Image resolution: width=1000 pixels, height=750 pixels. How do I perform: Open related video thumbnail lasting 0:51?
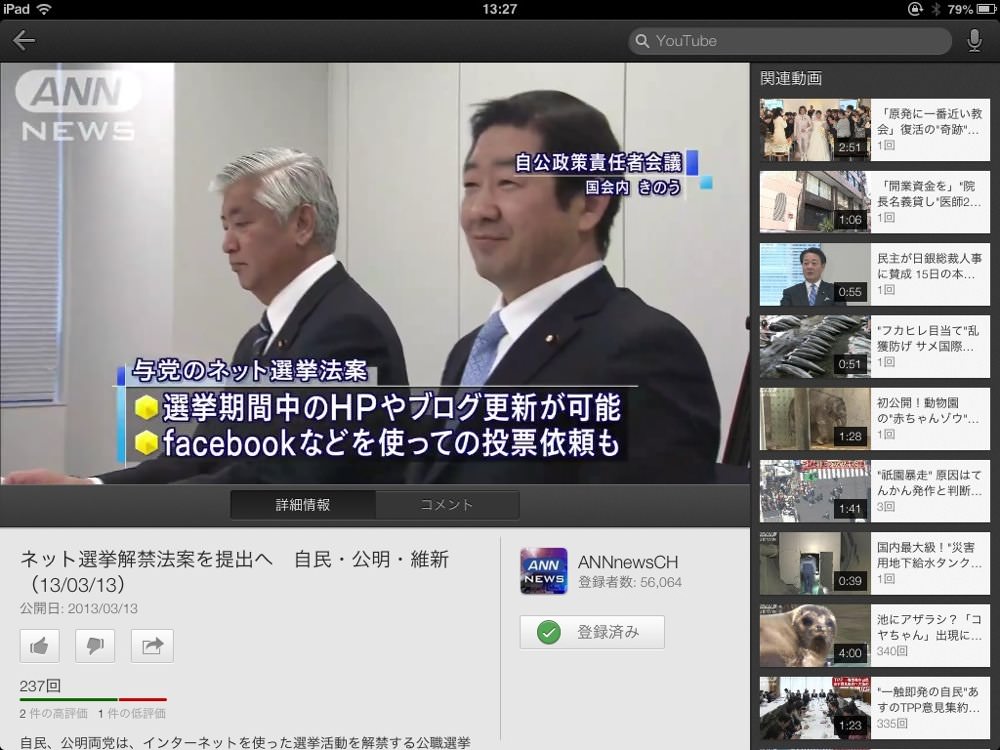[815, 346]
